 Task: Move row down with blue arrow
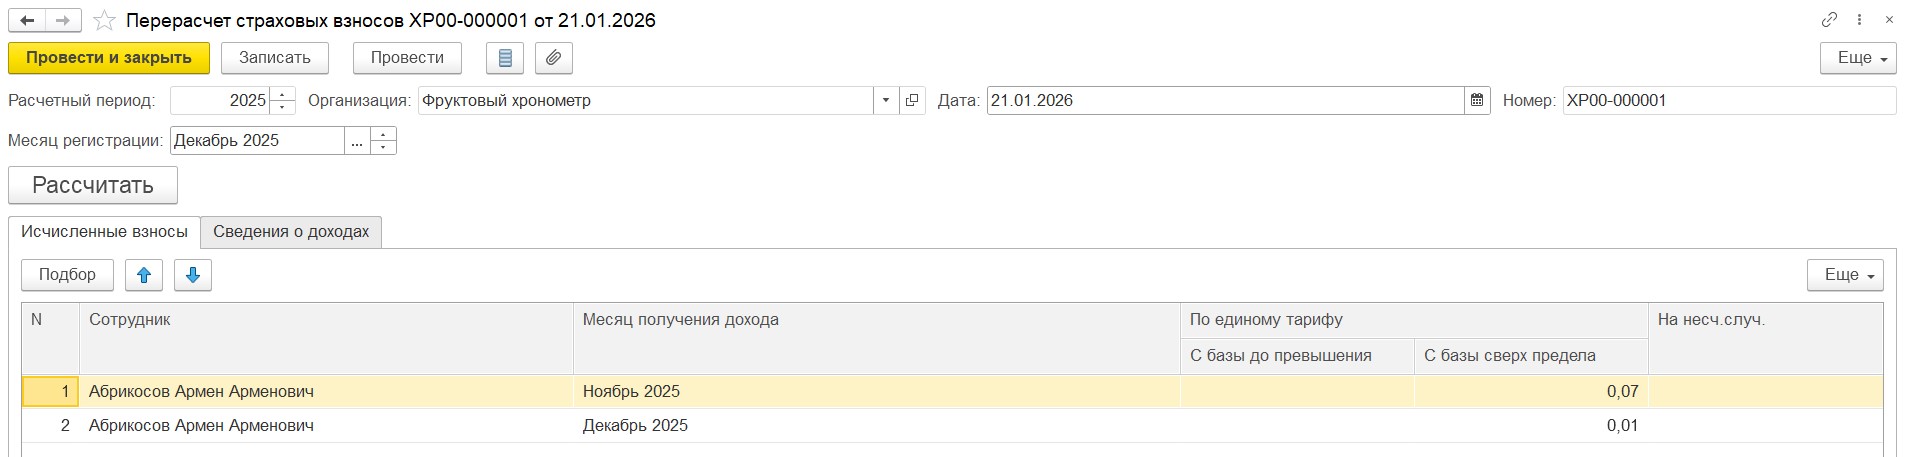[x=193, y=275]
